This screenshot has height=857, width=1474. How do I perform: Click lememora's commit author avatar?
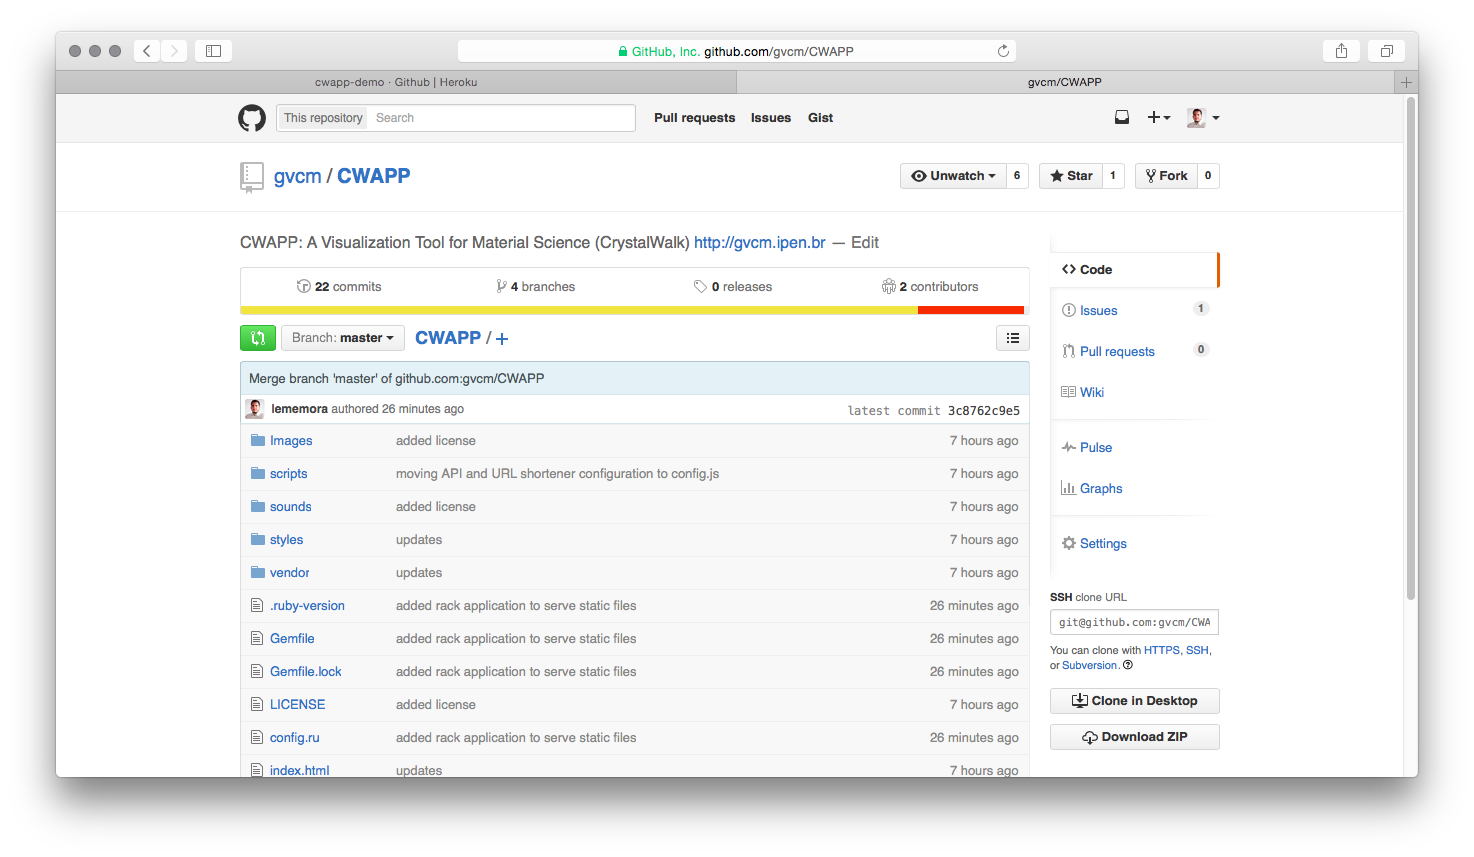click(x=255, y=409)
